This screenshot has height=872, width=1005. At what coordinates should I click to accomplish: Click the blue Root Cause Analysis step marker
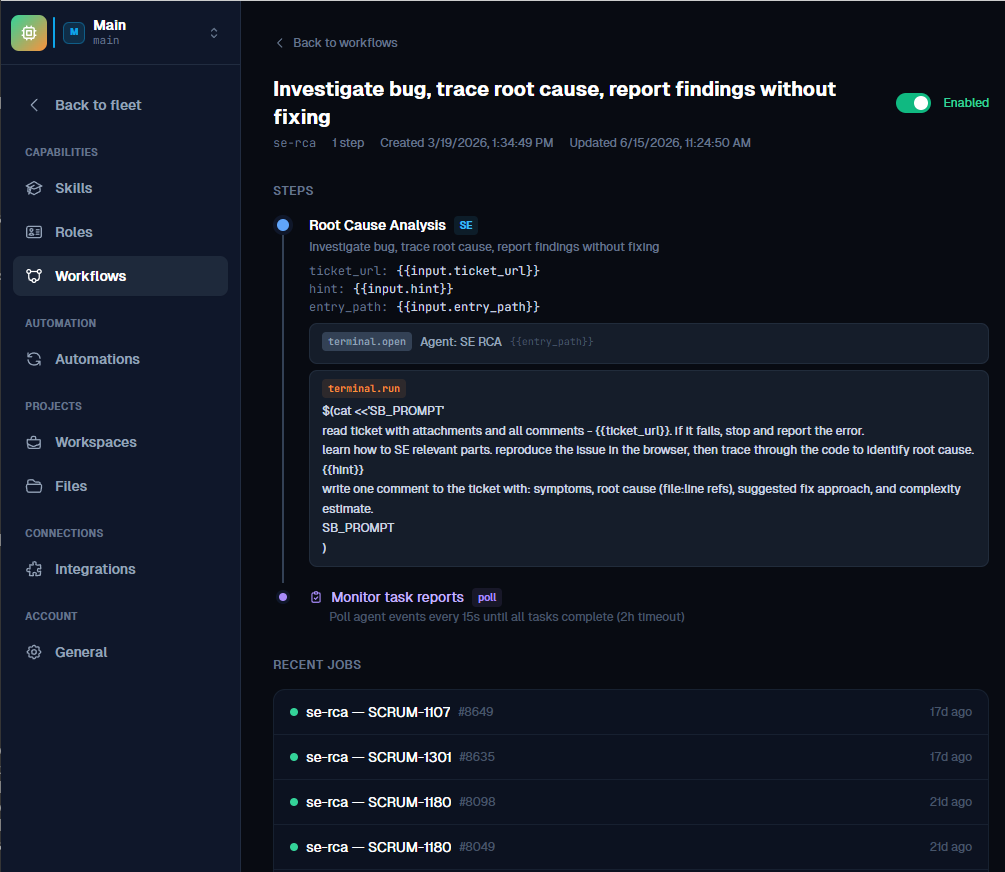[x=283, y=225]
